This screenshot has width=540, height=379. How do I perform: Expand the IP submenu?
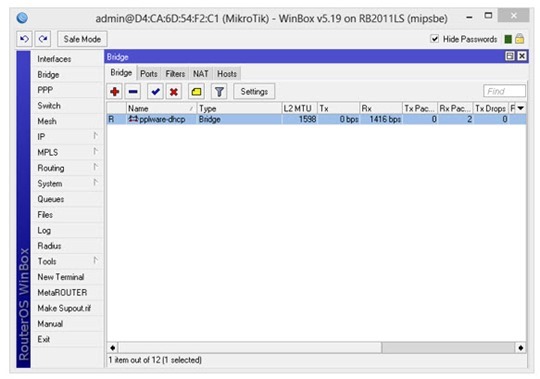(x=67, y=137)
